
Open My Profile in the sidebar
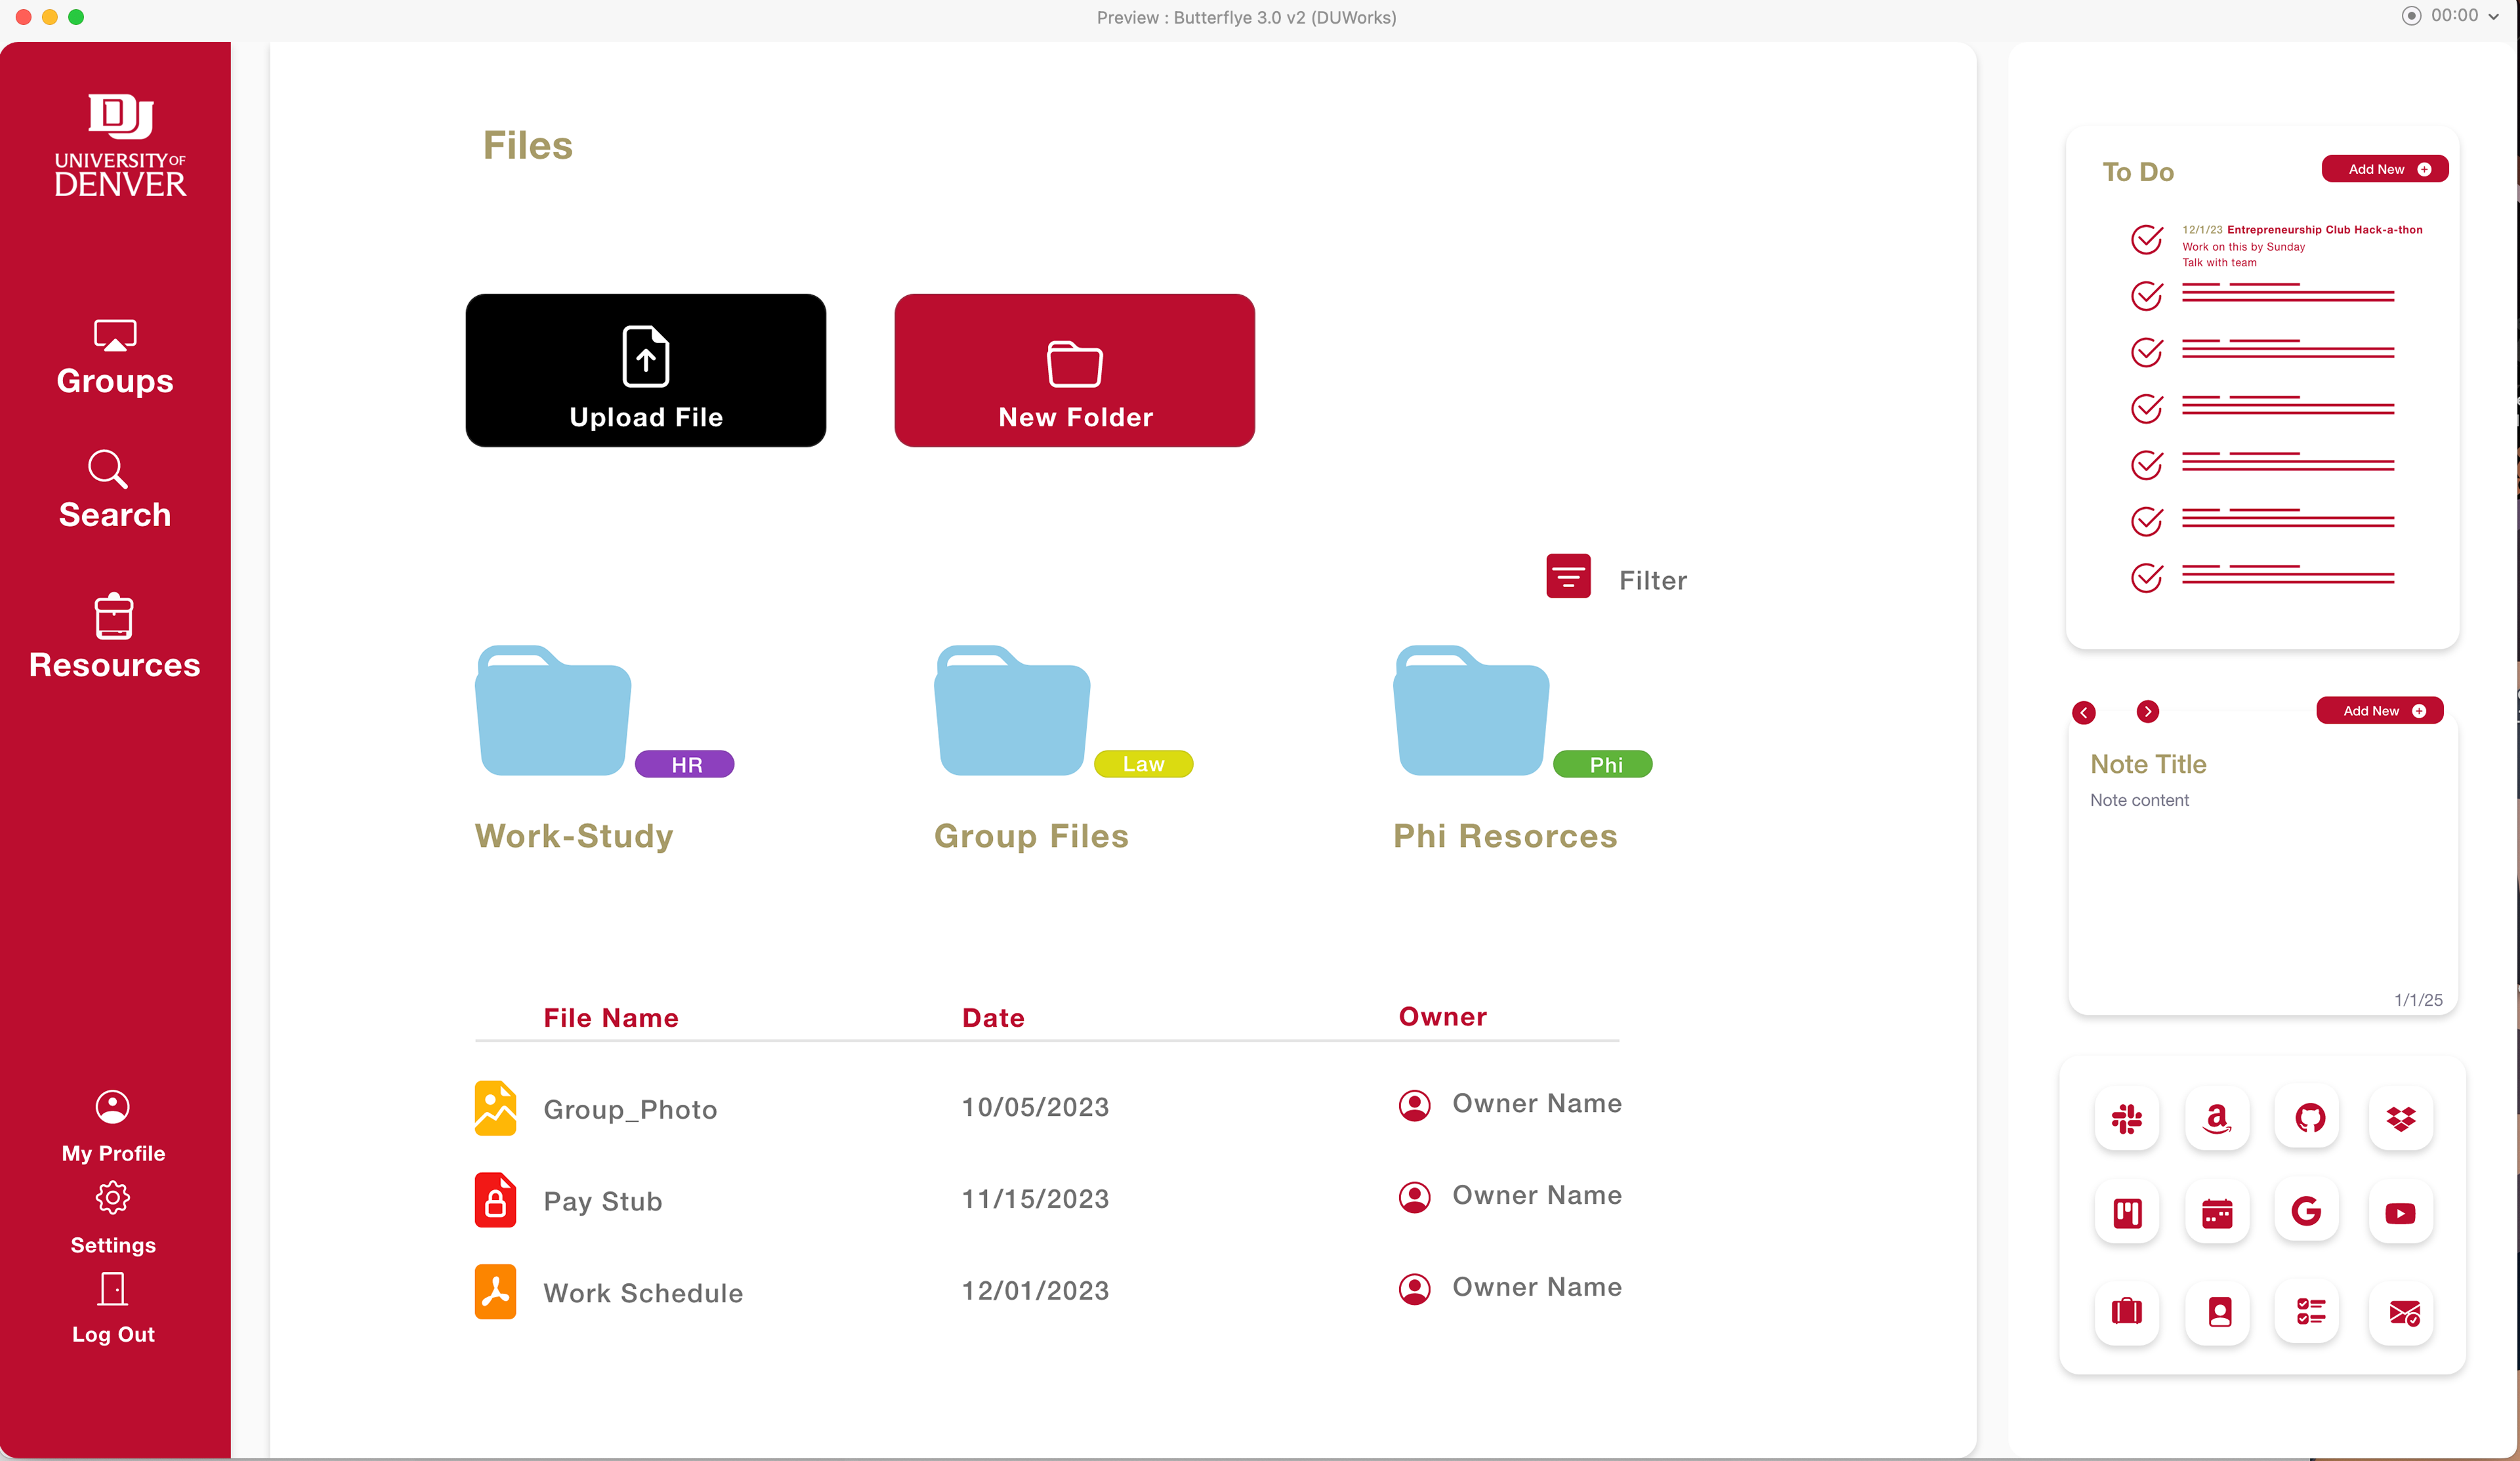(113, 1127)
